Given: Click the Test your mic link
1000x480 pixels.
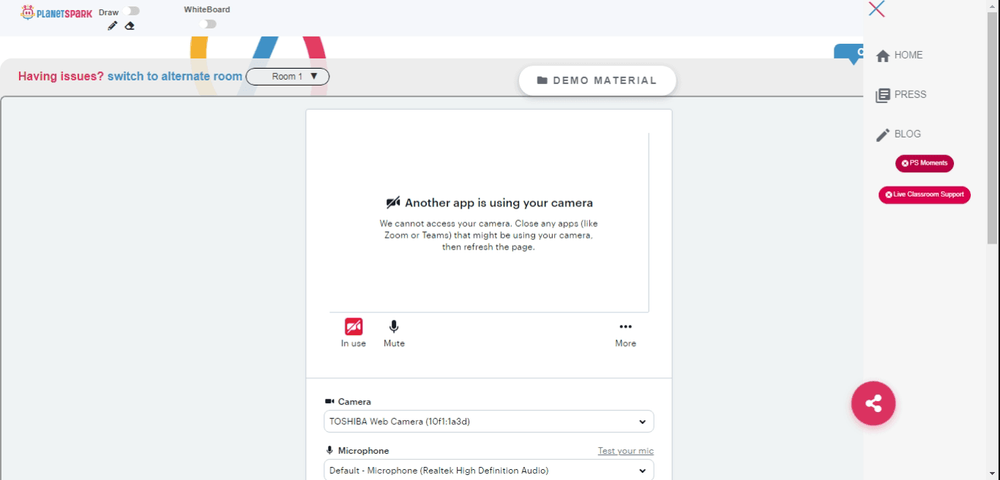Looking at the screenshot, I should pos(625,451).
